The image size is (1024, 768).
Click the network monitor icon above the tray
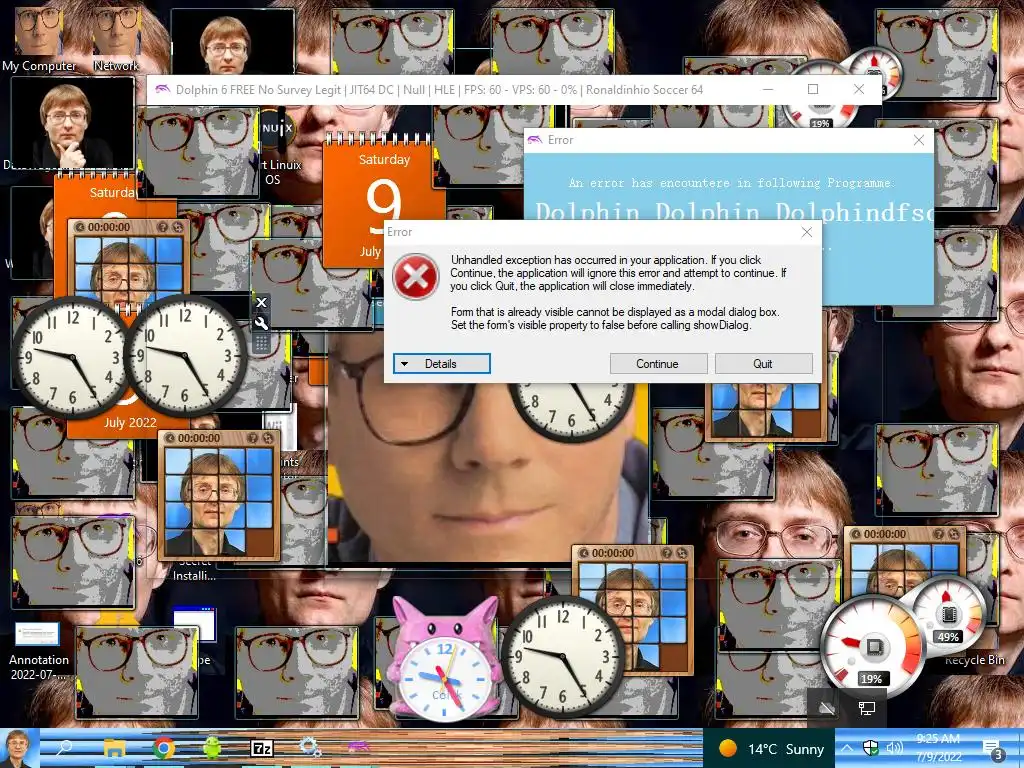click(x=867, y=708)
